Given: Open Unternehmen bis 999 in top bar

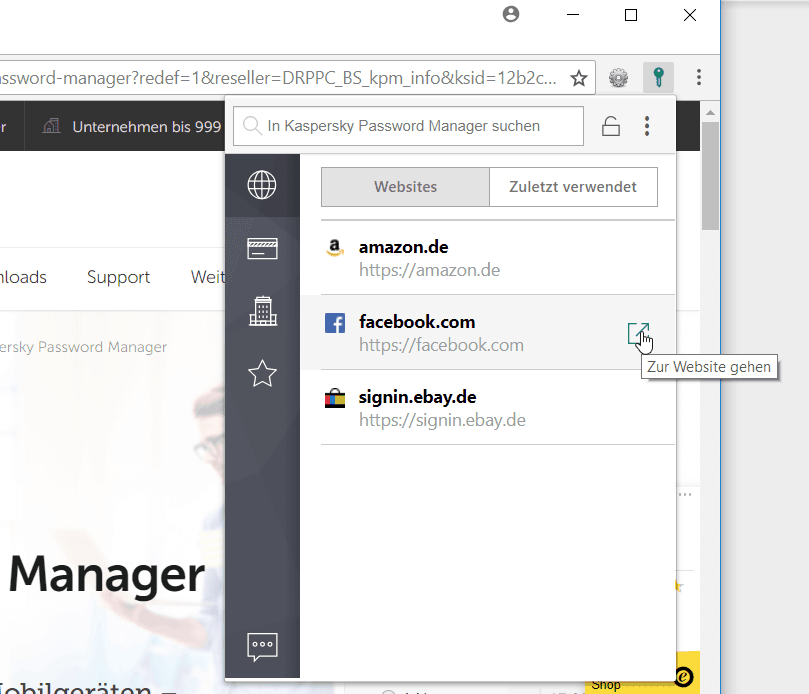Looking at the screenshot, I should (147, 126).
